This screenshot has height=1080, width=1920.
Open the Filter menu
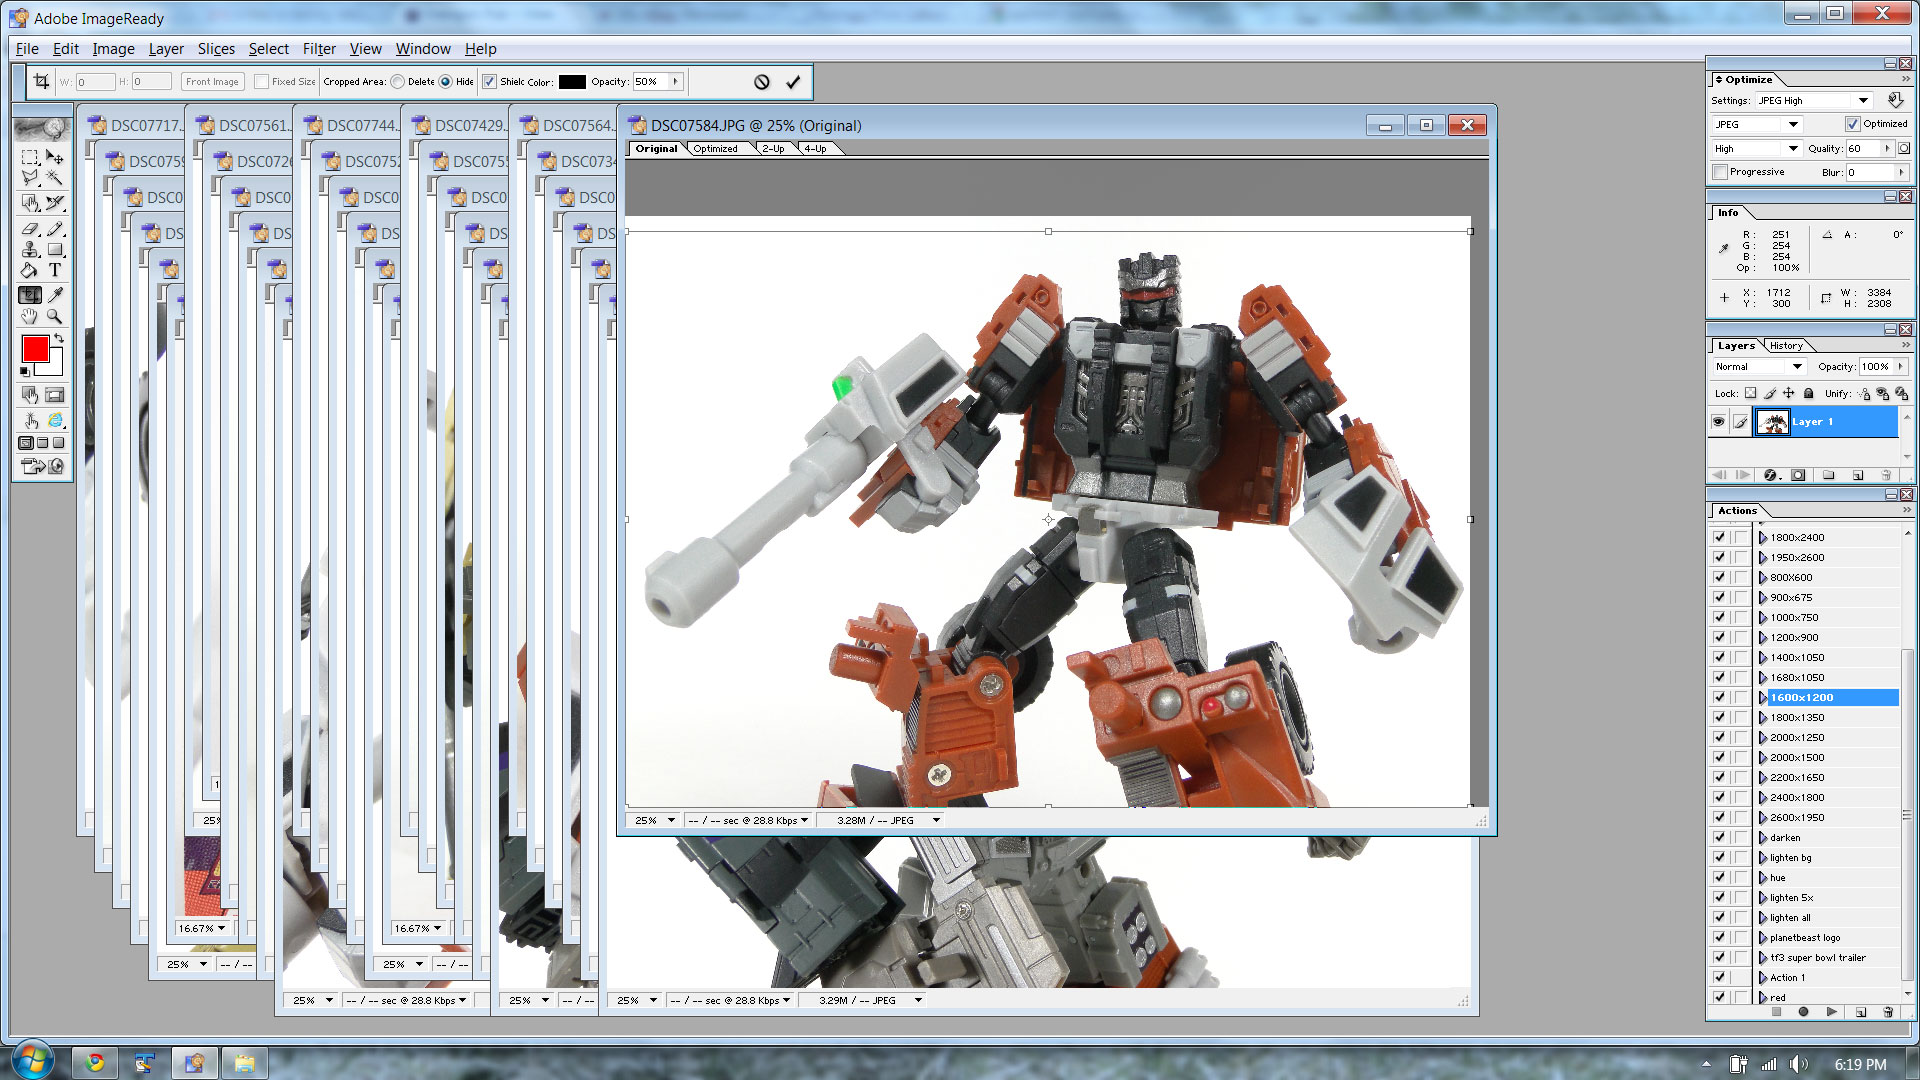319,49
